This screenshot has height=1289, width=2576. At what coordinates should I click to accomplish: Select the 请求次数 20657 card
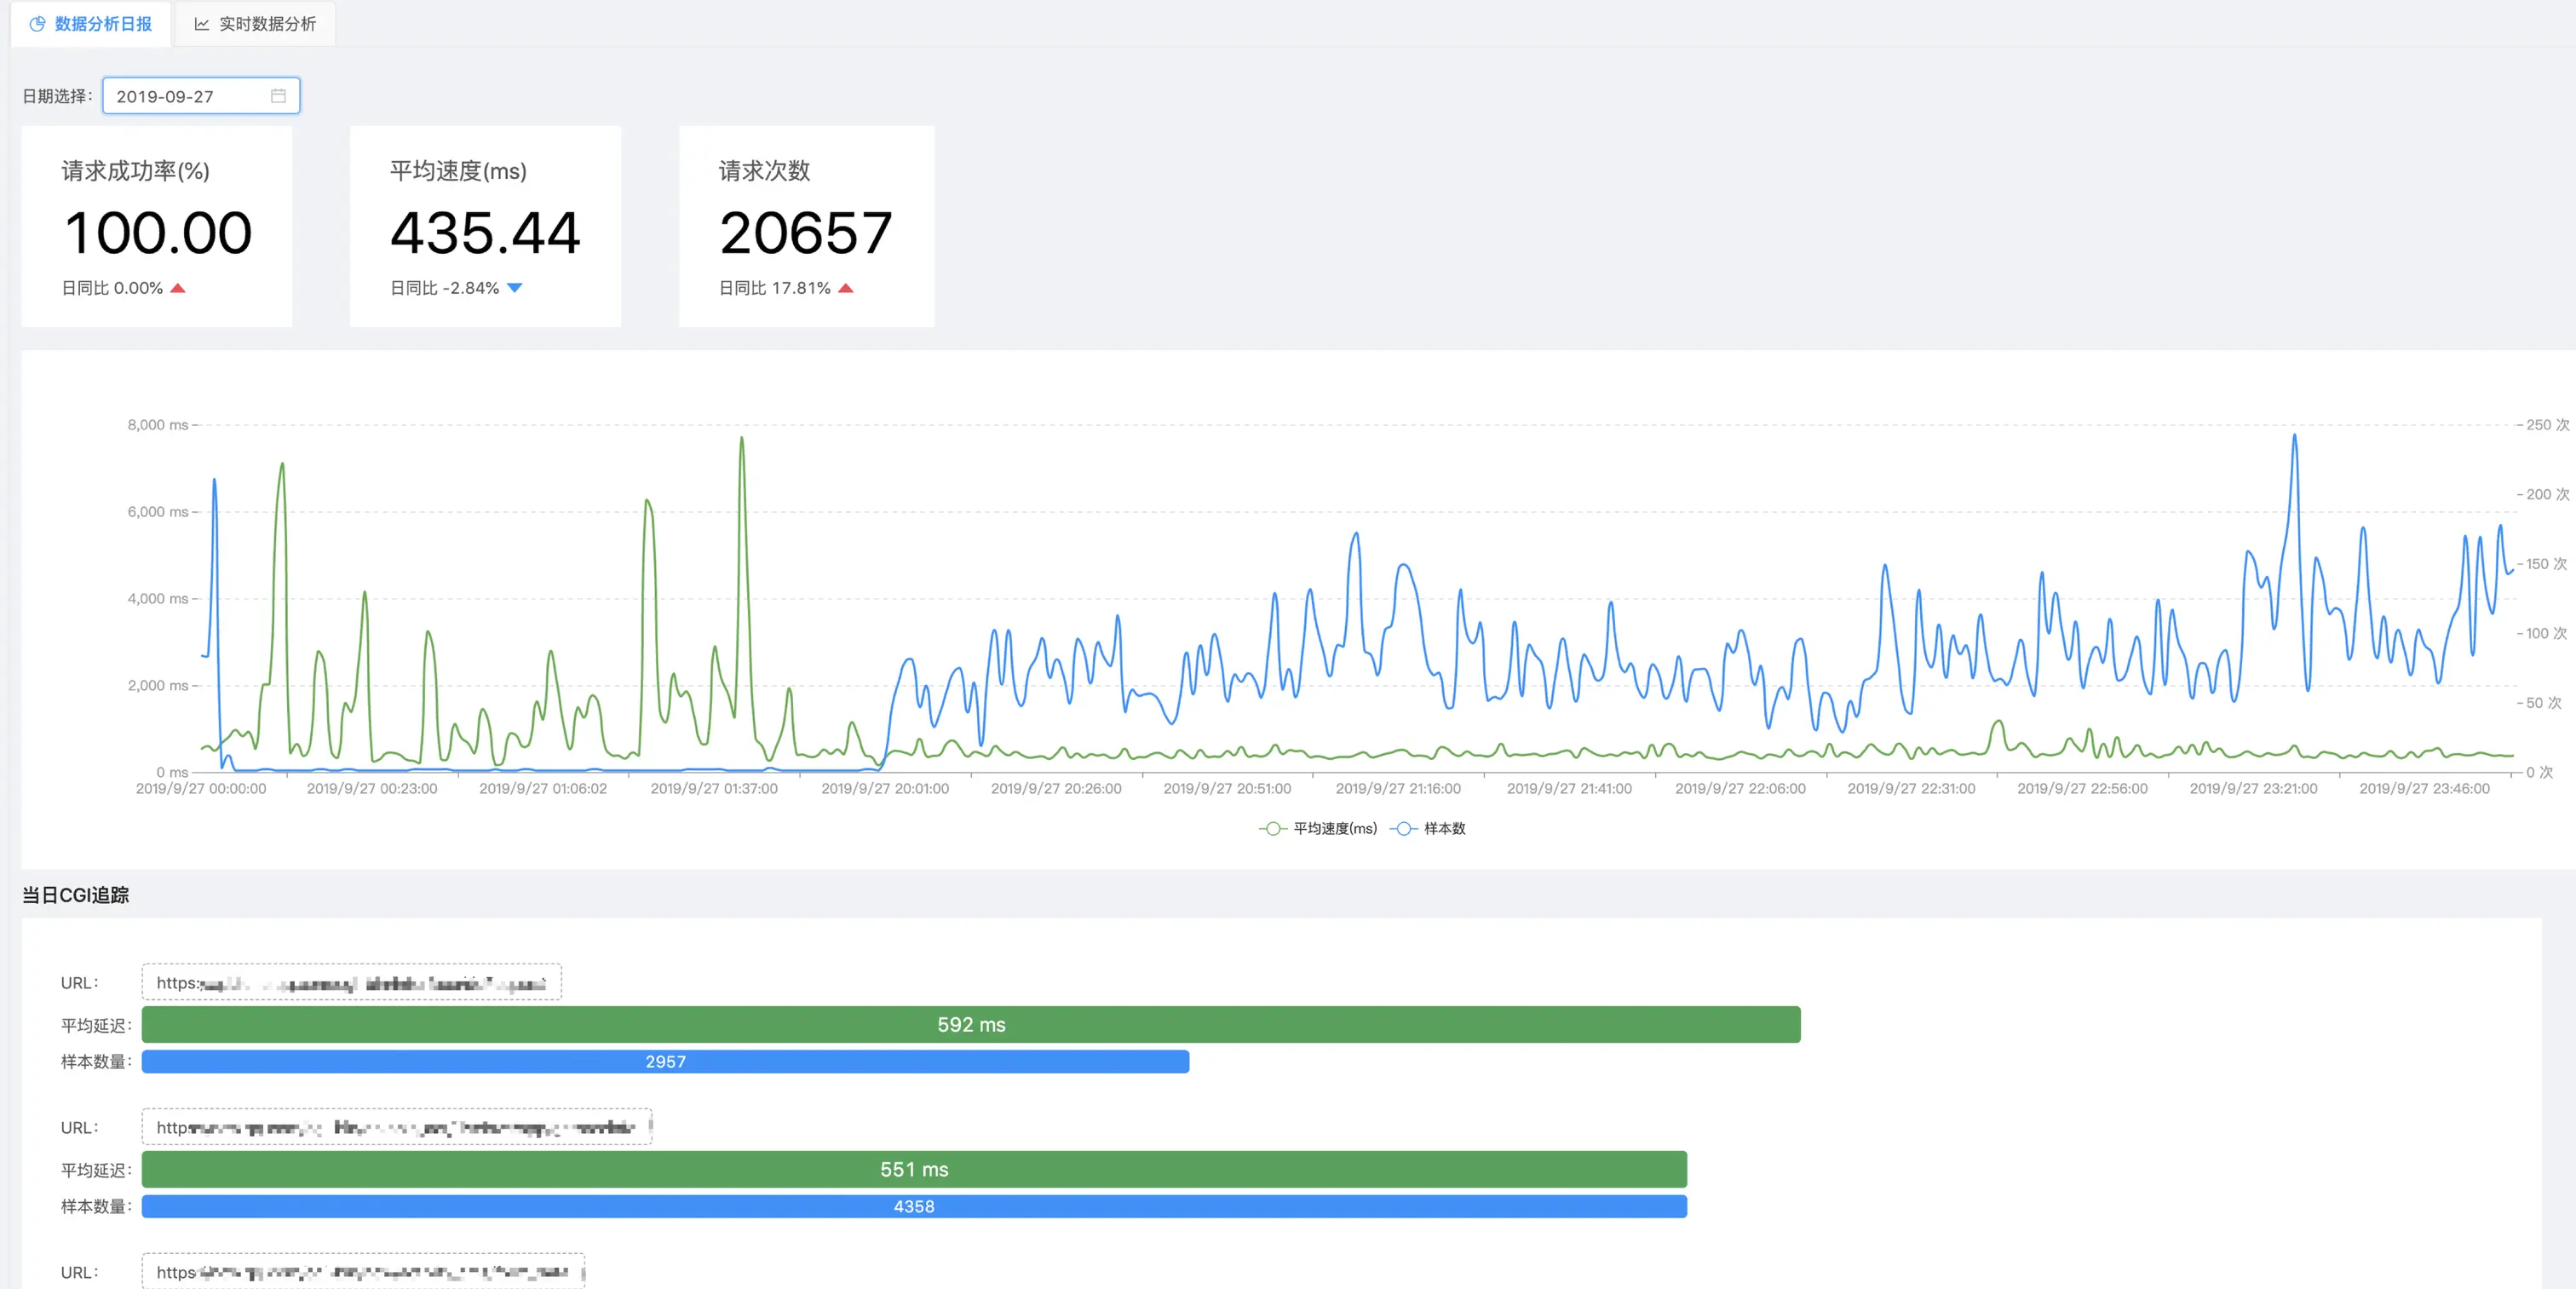[x=806, y=226]
